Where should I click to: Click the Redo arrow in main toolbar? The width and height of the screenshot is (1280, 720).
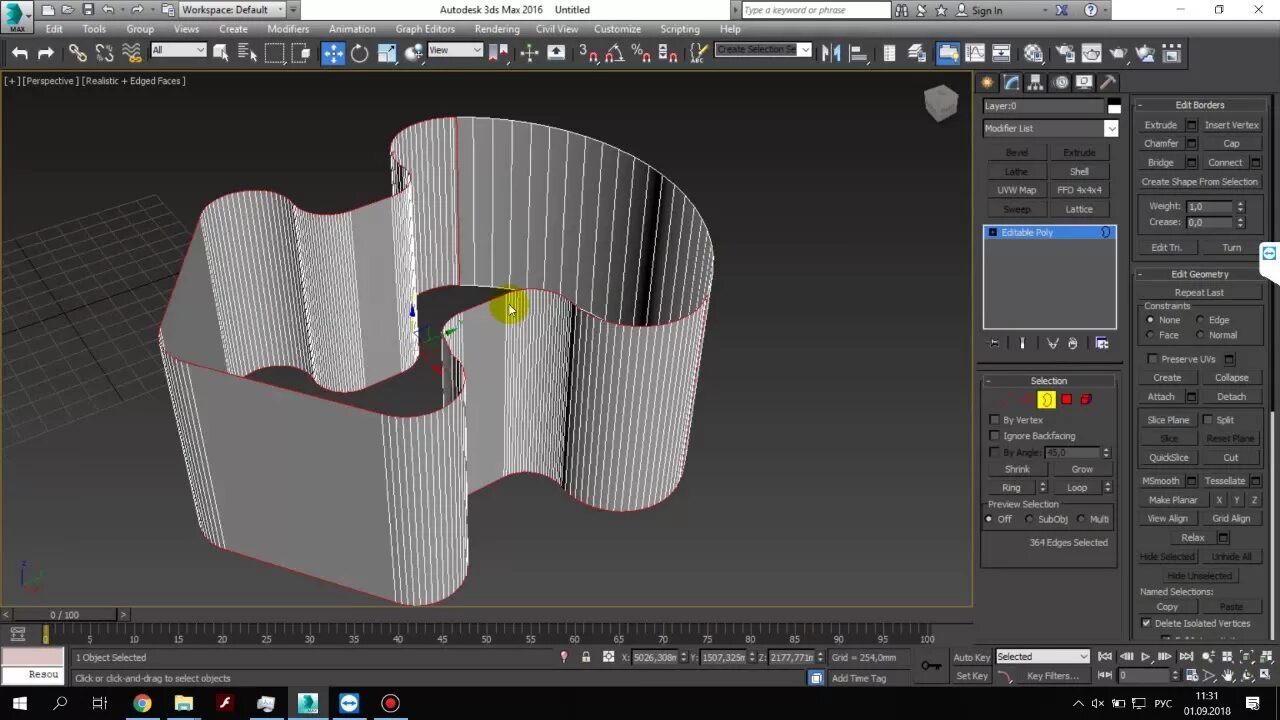45,53
